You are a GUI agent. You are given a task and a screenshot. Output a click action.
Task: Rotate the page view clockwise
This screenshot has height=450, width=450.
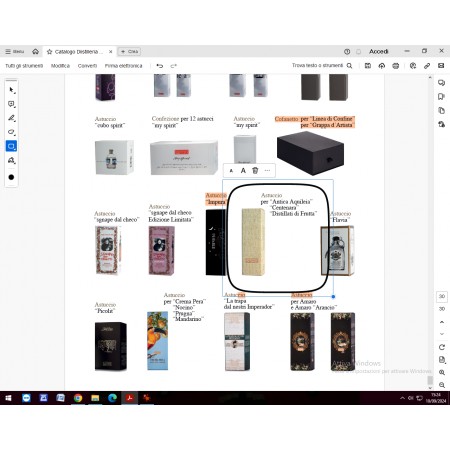coord(442,347)
